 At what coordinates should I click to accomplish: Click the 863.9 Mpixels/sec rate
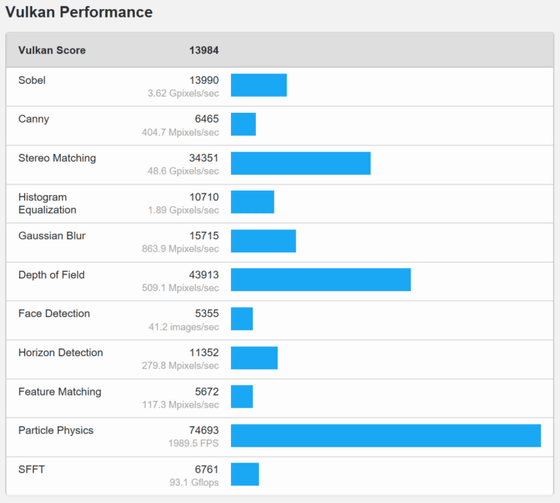180,249
